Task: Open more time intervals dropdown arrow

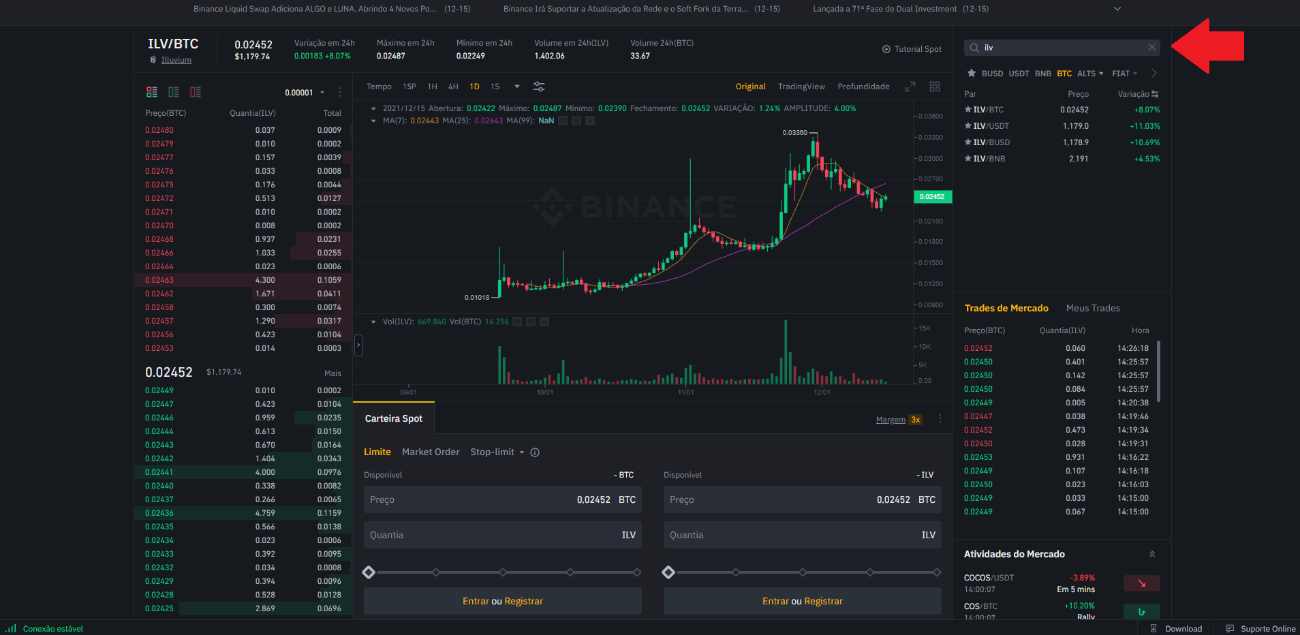Action: (517, 86)
